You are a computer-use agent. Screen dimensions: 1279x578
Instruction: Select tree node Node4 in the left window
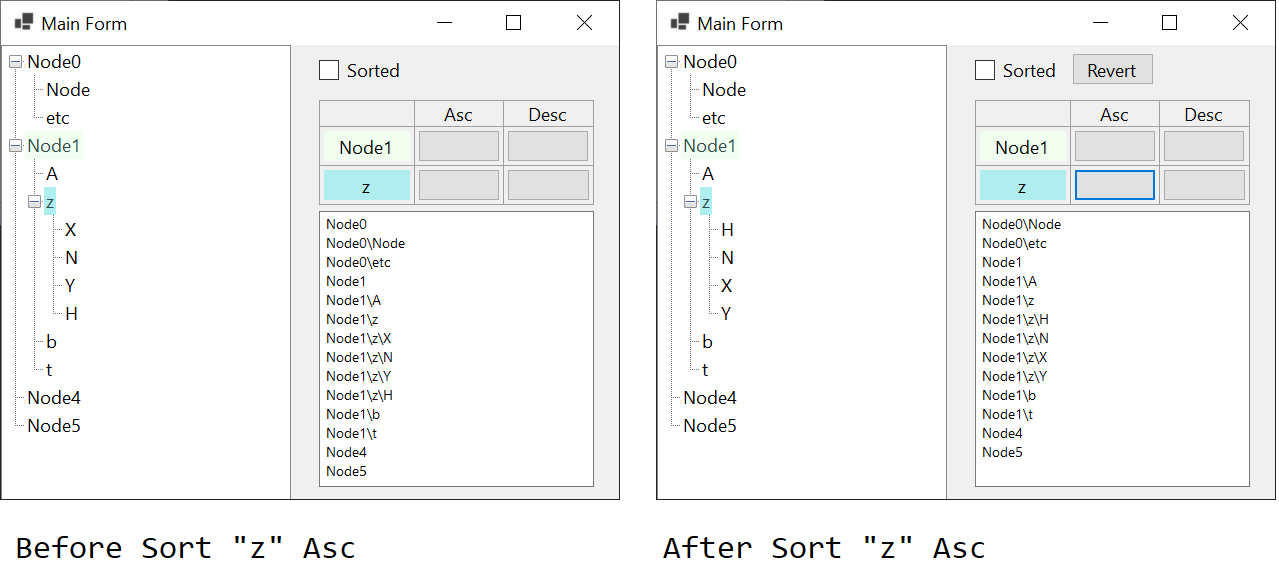(54, 398)
